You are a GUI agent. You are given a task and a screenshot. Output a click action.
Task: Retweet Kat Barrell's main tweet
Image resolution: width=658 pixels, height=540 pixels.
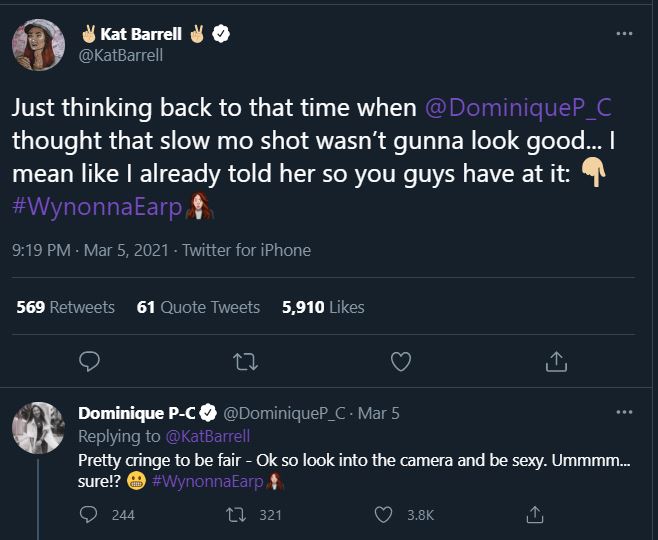point(245,360)
